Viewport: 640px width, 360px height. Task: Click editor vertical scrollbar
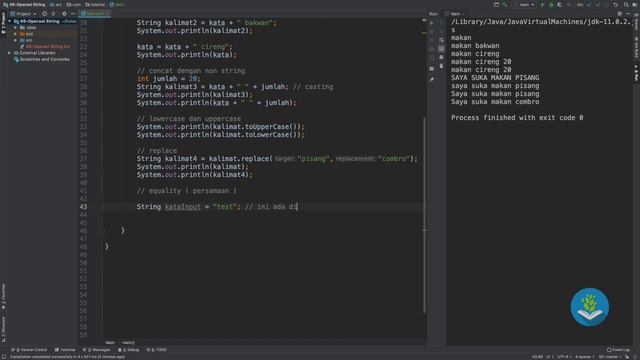pyautogui.click(x=424, y=214)
